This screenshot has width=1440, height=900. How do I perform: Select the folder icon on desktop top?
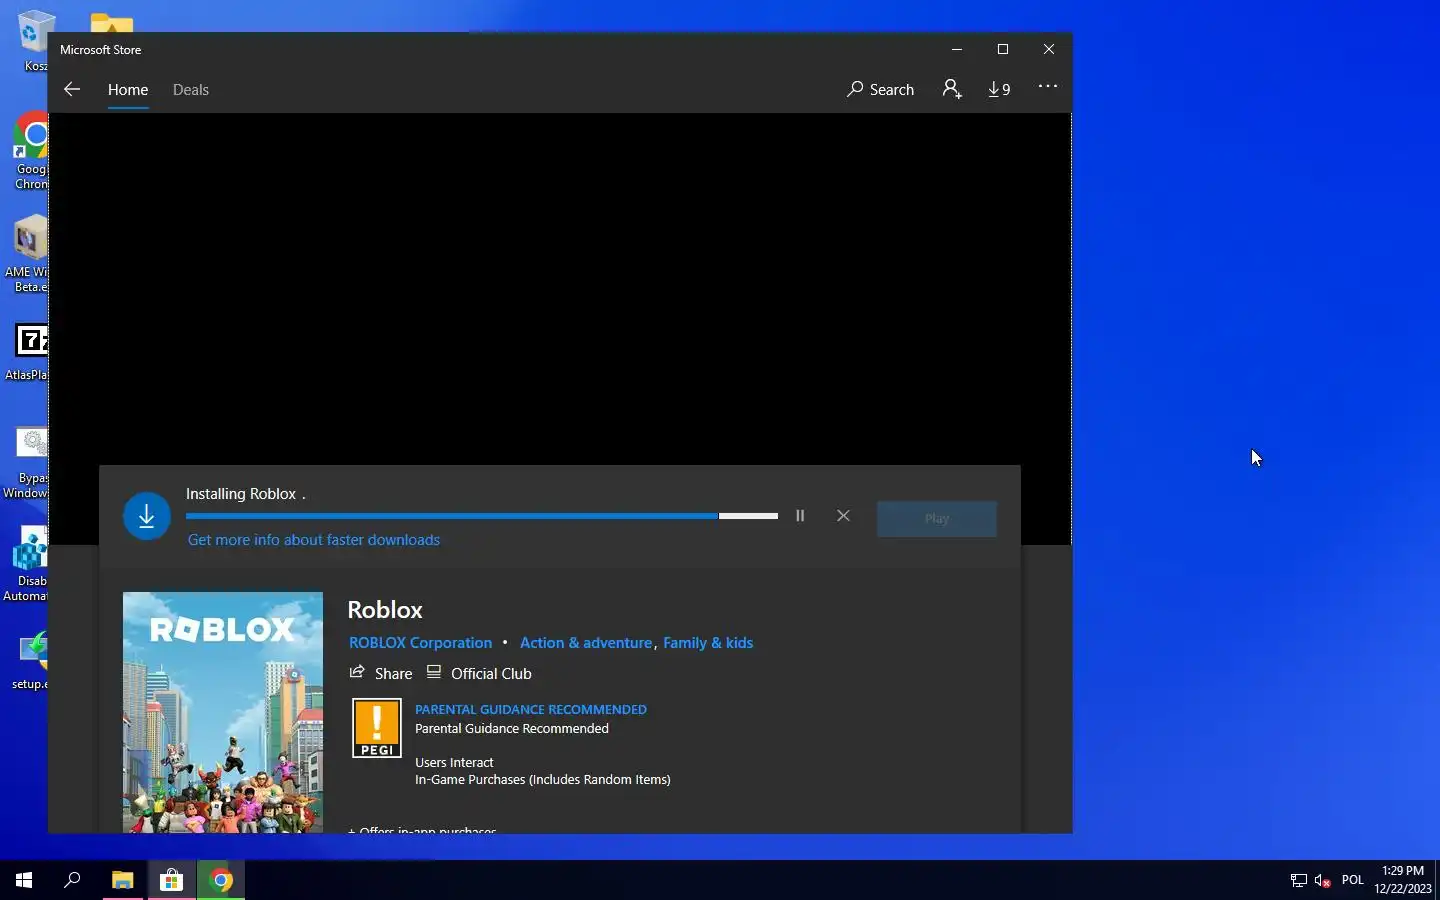(x=112, y=22)
